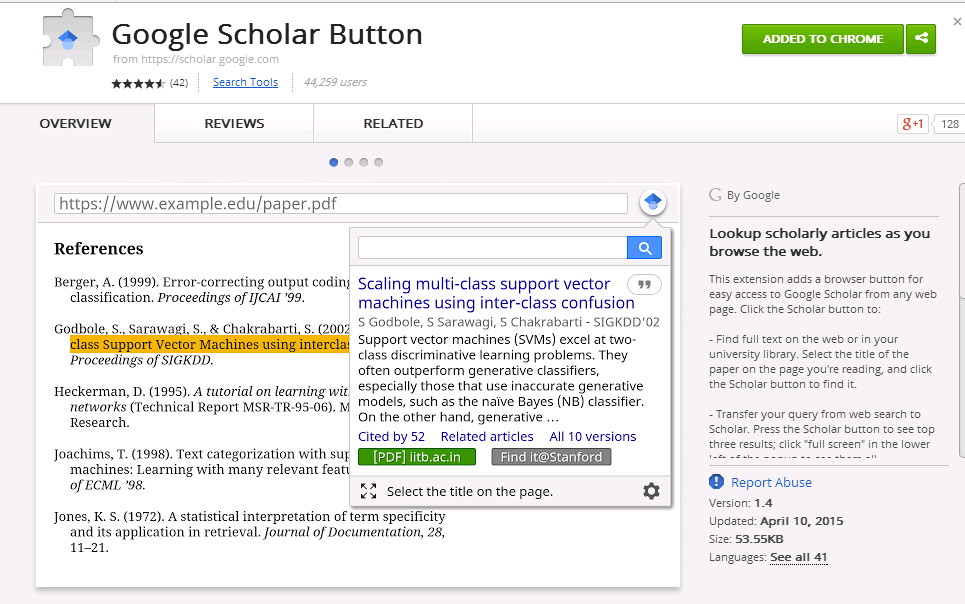Click the Cited by 52 link

[x=391, y=436]
